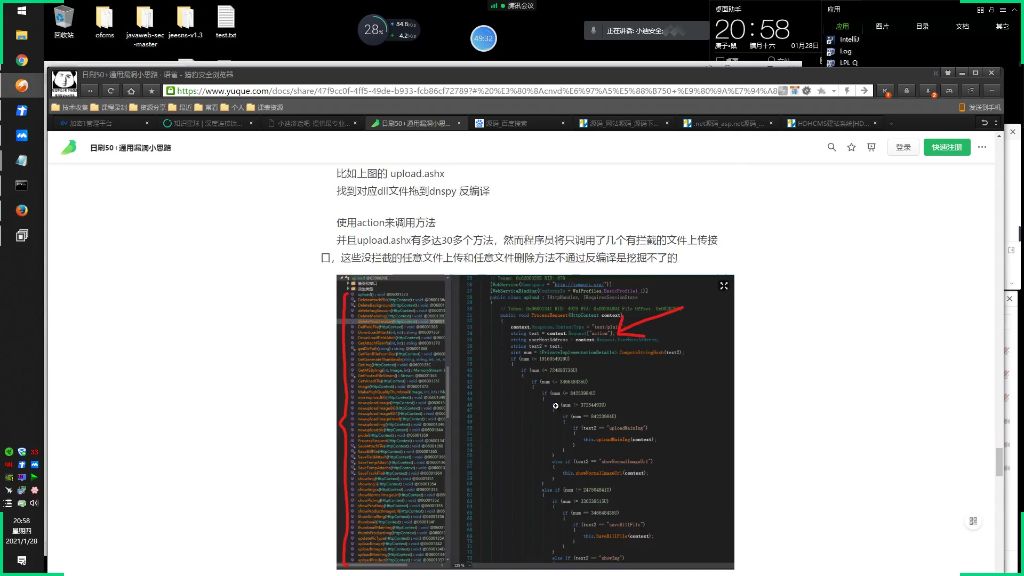The height and width of the screenshot is (576, 1024).
Task: Click the 登录 login button
Action: click(x=903, y=148)
